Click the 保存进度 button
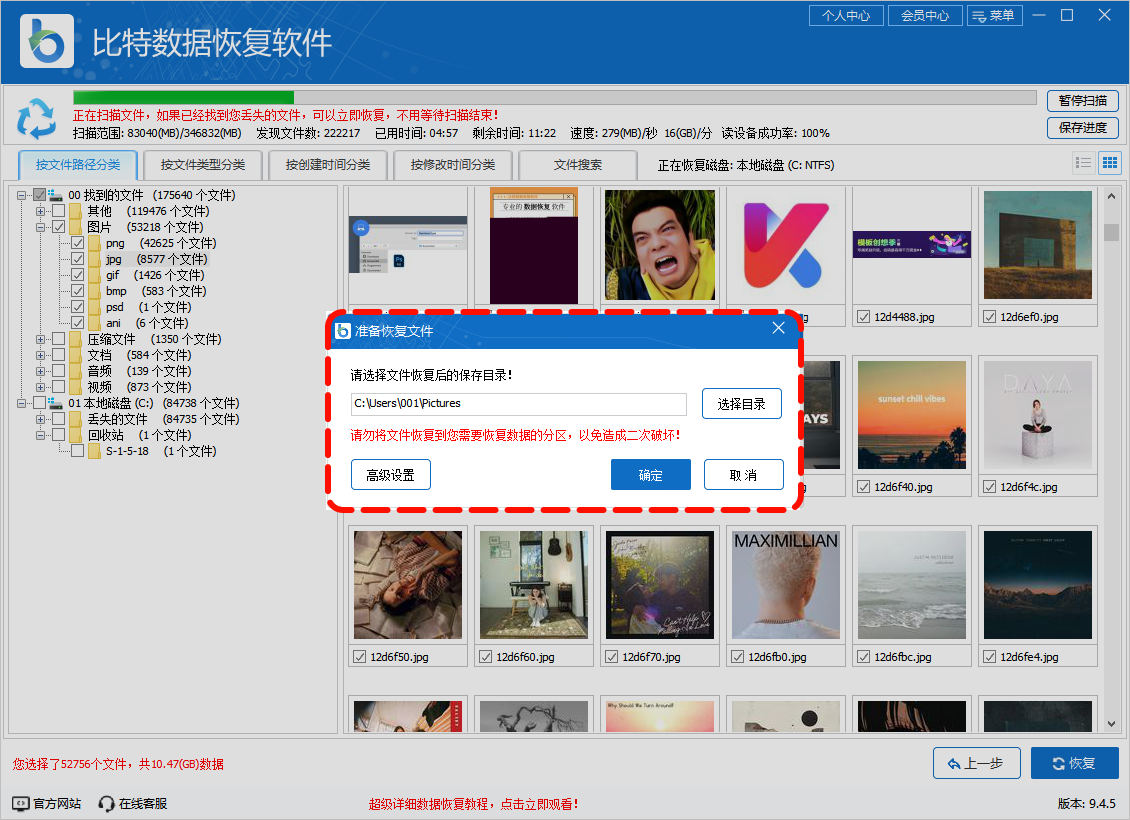The width and height of the screenshot is (1130, 820). click(x=1082, y=128)
